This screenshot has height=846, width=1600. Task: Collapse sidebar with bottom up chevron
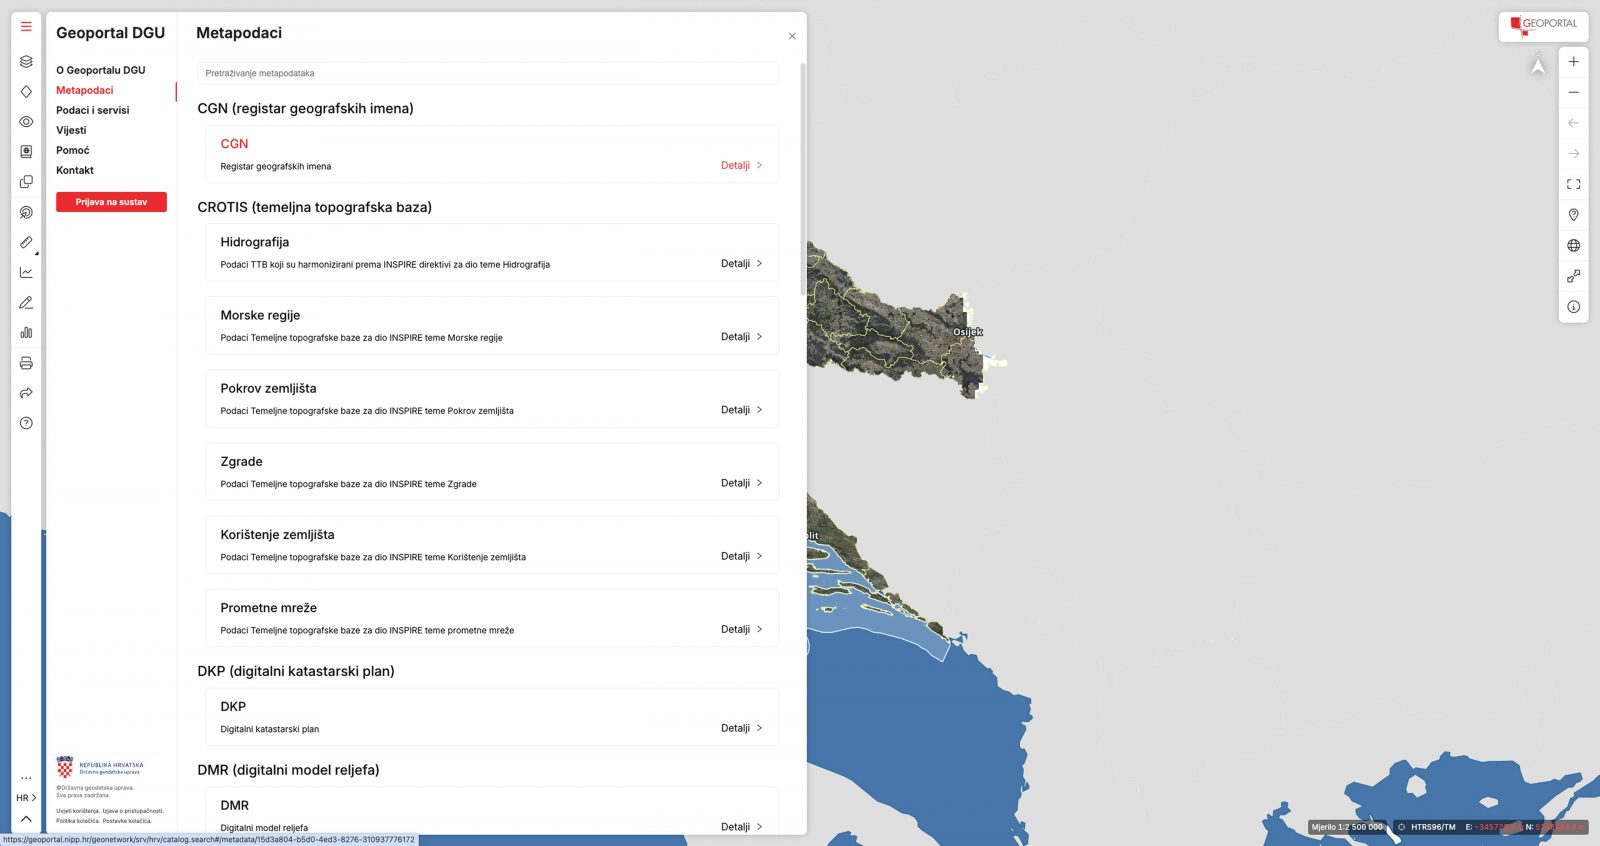26,819
